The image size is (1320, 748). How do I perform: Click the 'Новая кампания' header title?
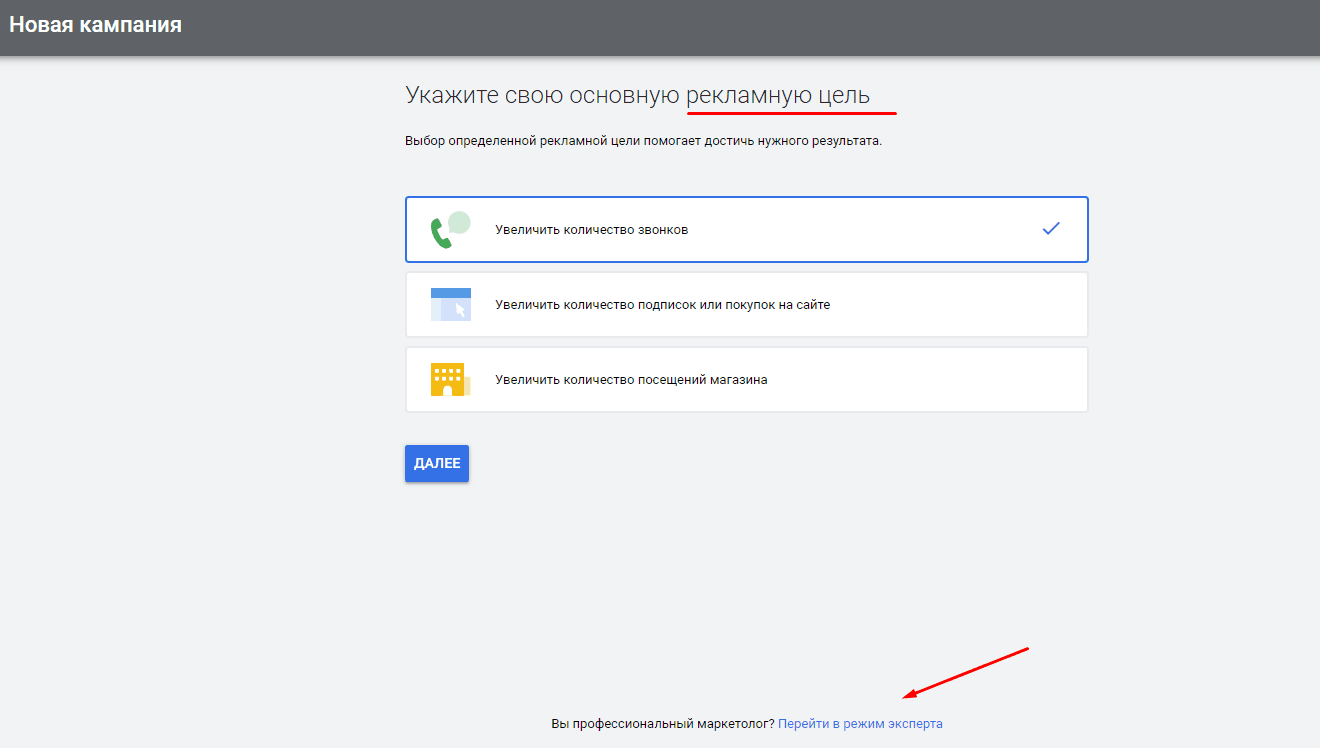click(95, 24)
